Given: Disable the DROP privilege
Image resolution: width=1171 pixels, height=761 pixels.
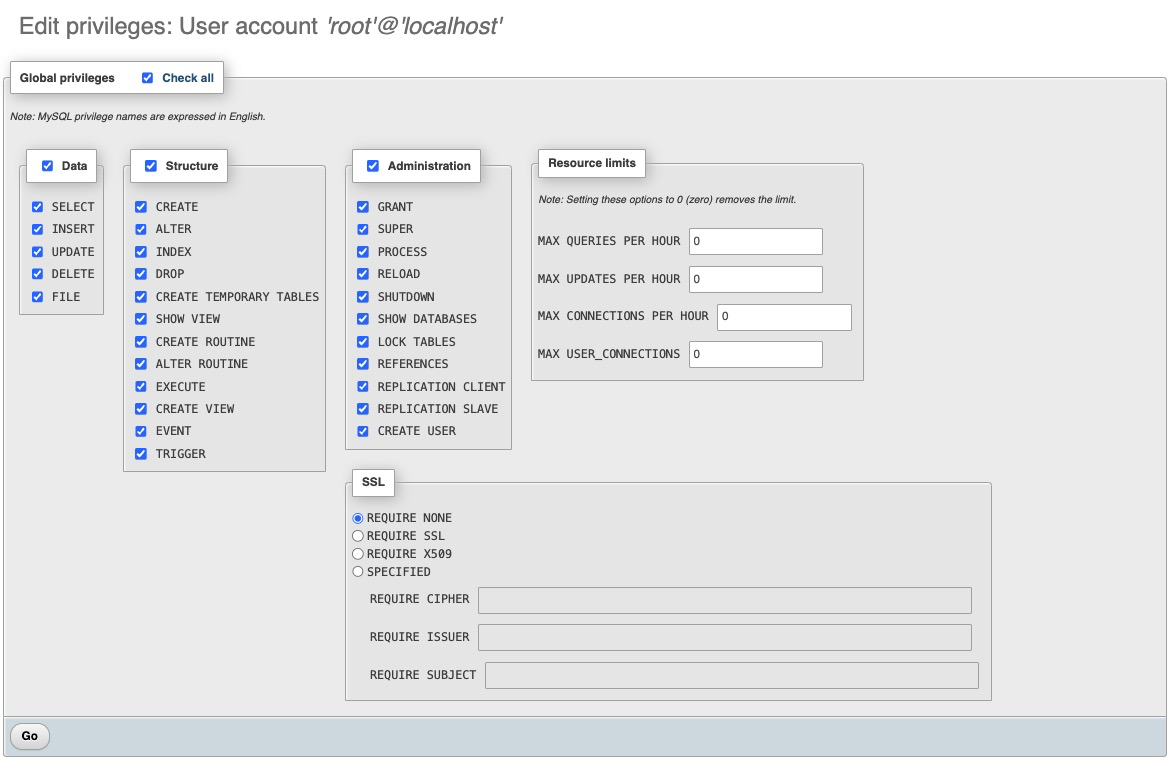Looking at the screenshot, I should (142, 274).
